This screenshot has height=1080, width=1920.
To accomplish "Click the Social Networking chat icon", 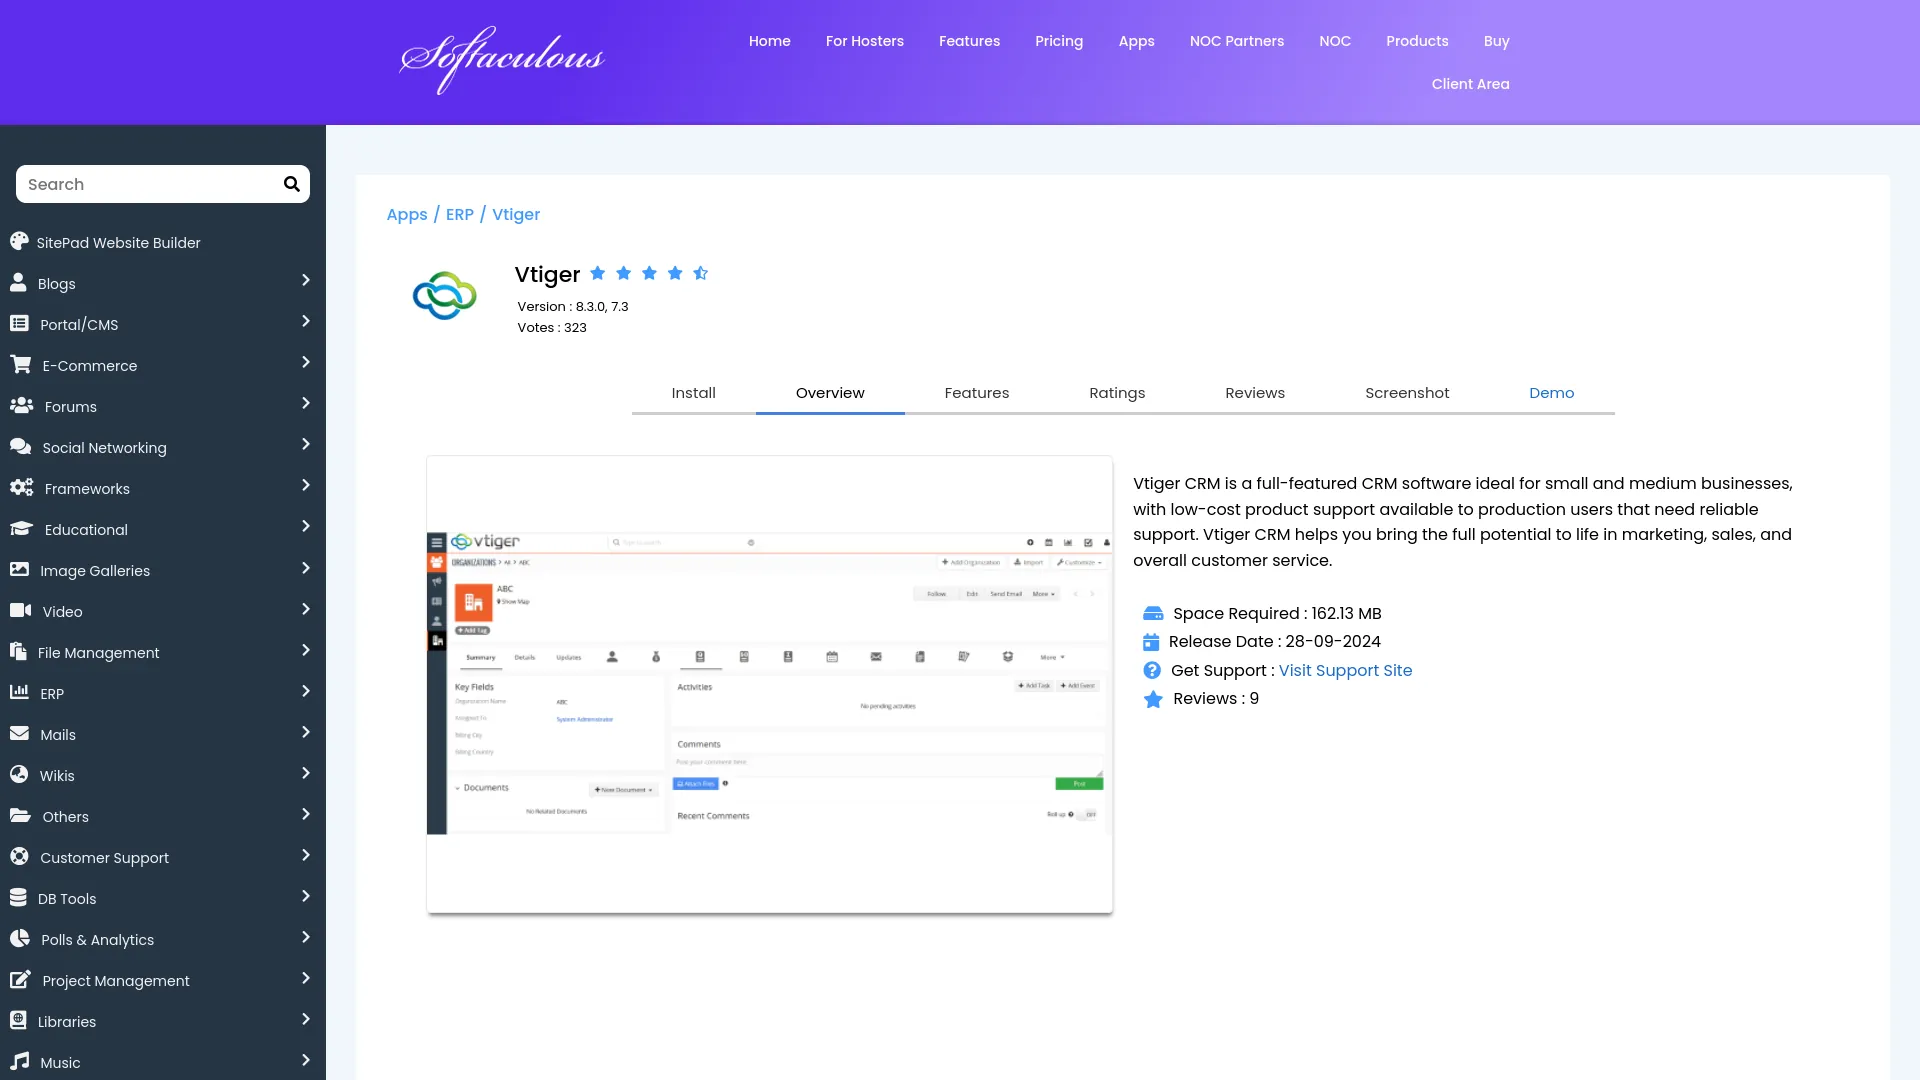I will pyautogui.click(x=20, y=446).
